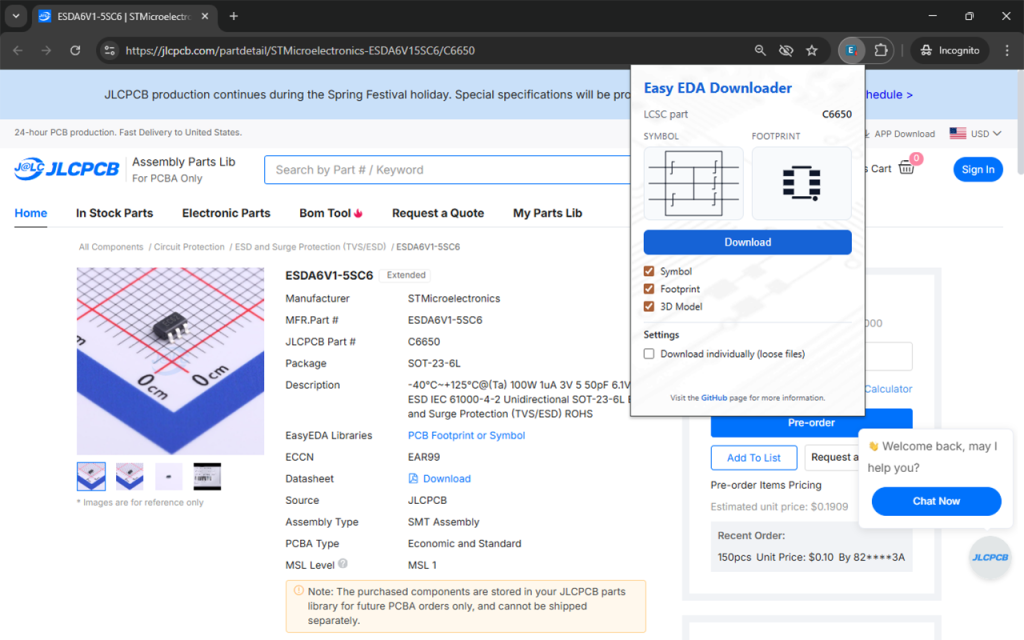The width and height of the screenshot is (1024, 640).
Task: Open the GitHub link in the popup
Action: (714, 398)
